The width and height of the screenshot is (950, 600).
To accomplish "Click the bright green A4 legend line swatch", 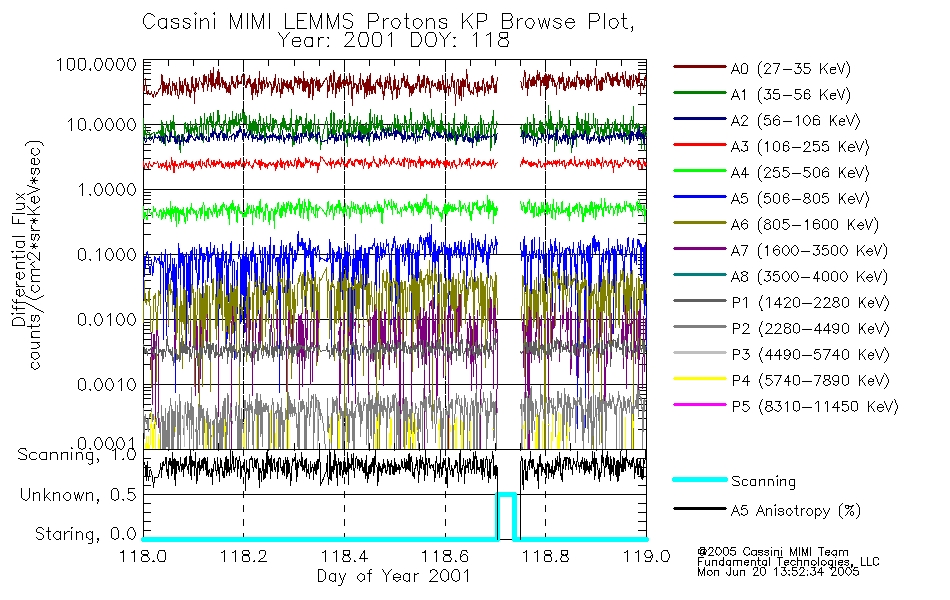I will click(700, 171).
